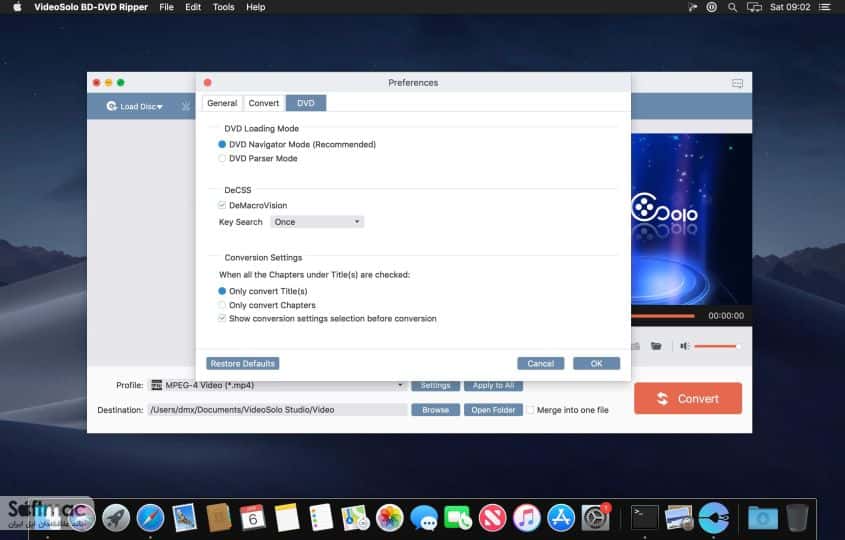Viewport: 845px width, 540px height.
Task: Switch to the Convert preferences tab
Action: [264, 103]
